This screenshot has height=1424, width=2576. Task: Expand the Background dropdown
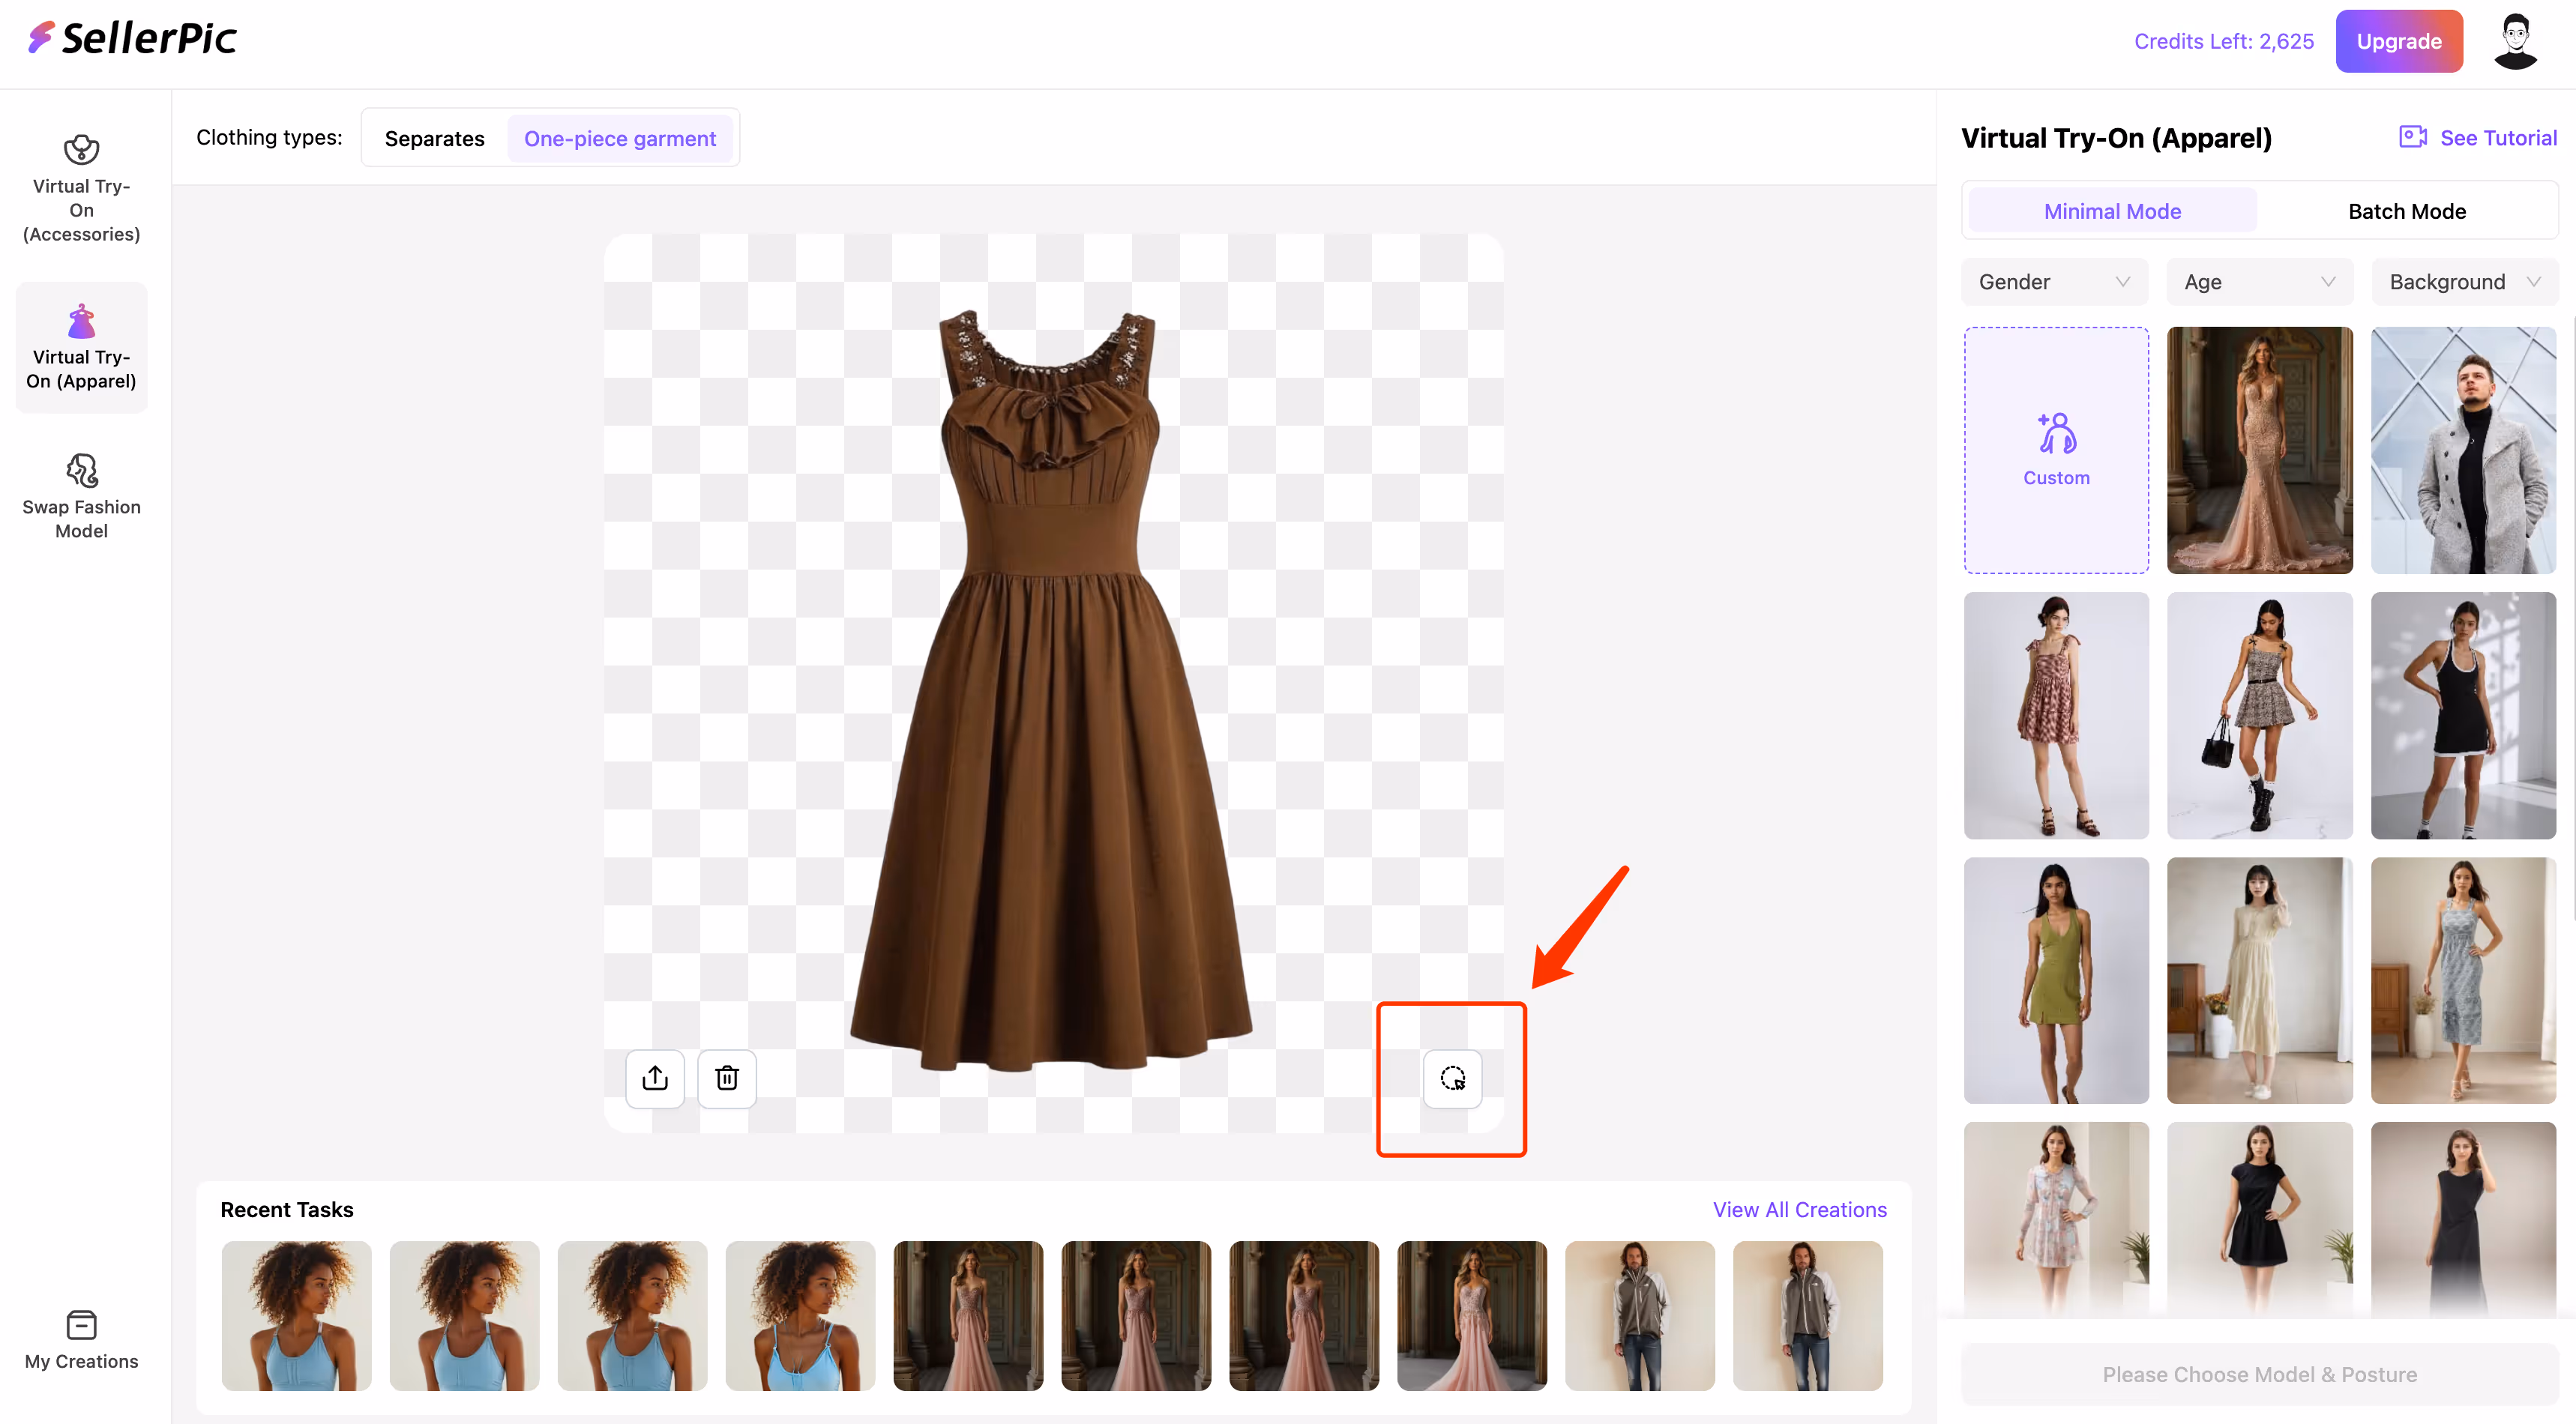[x=2464, y=282]
